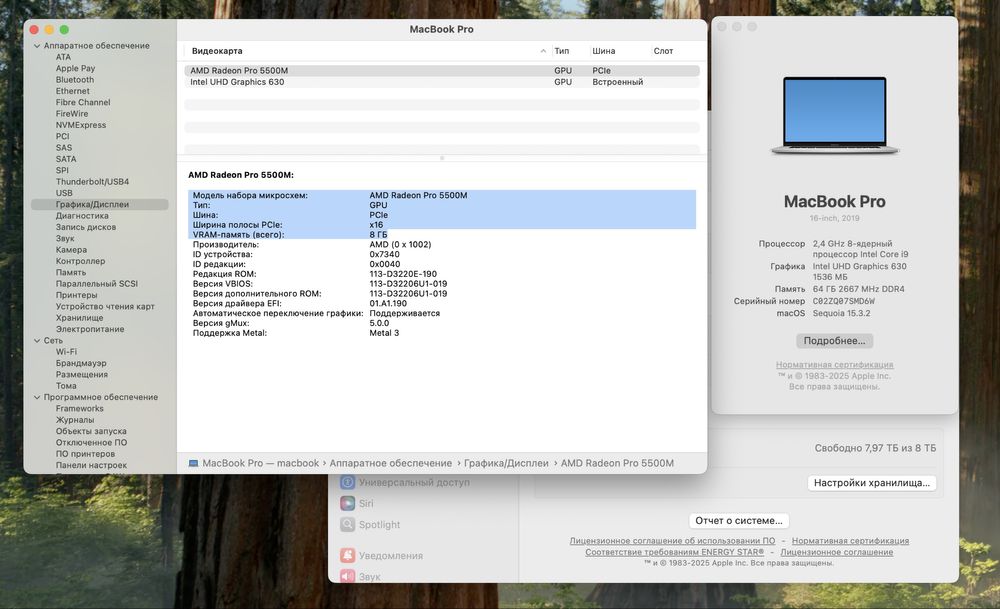The height and width of the screenshot is (609, 1000).
Task: Click Отчет о системе... button
Action: click(x=739, y=521)
